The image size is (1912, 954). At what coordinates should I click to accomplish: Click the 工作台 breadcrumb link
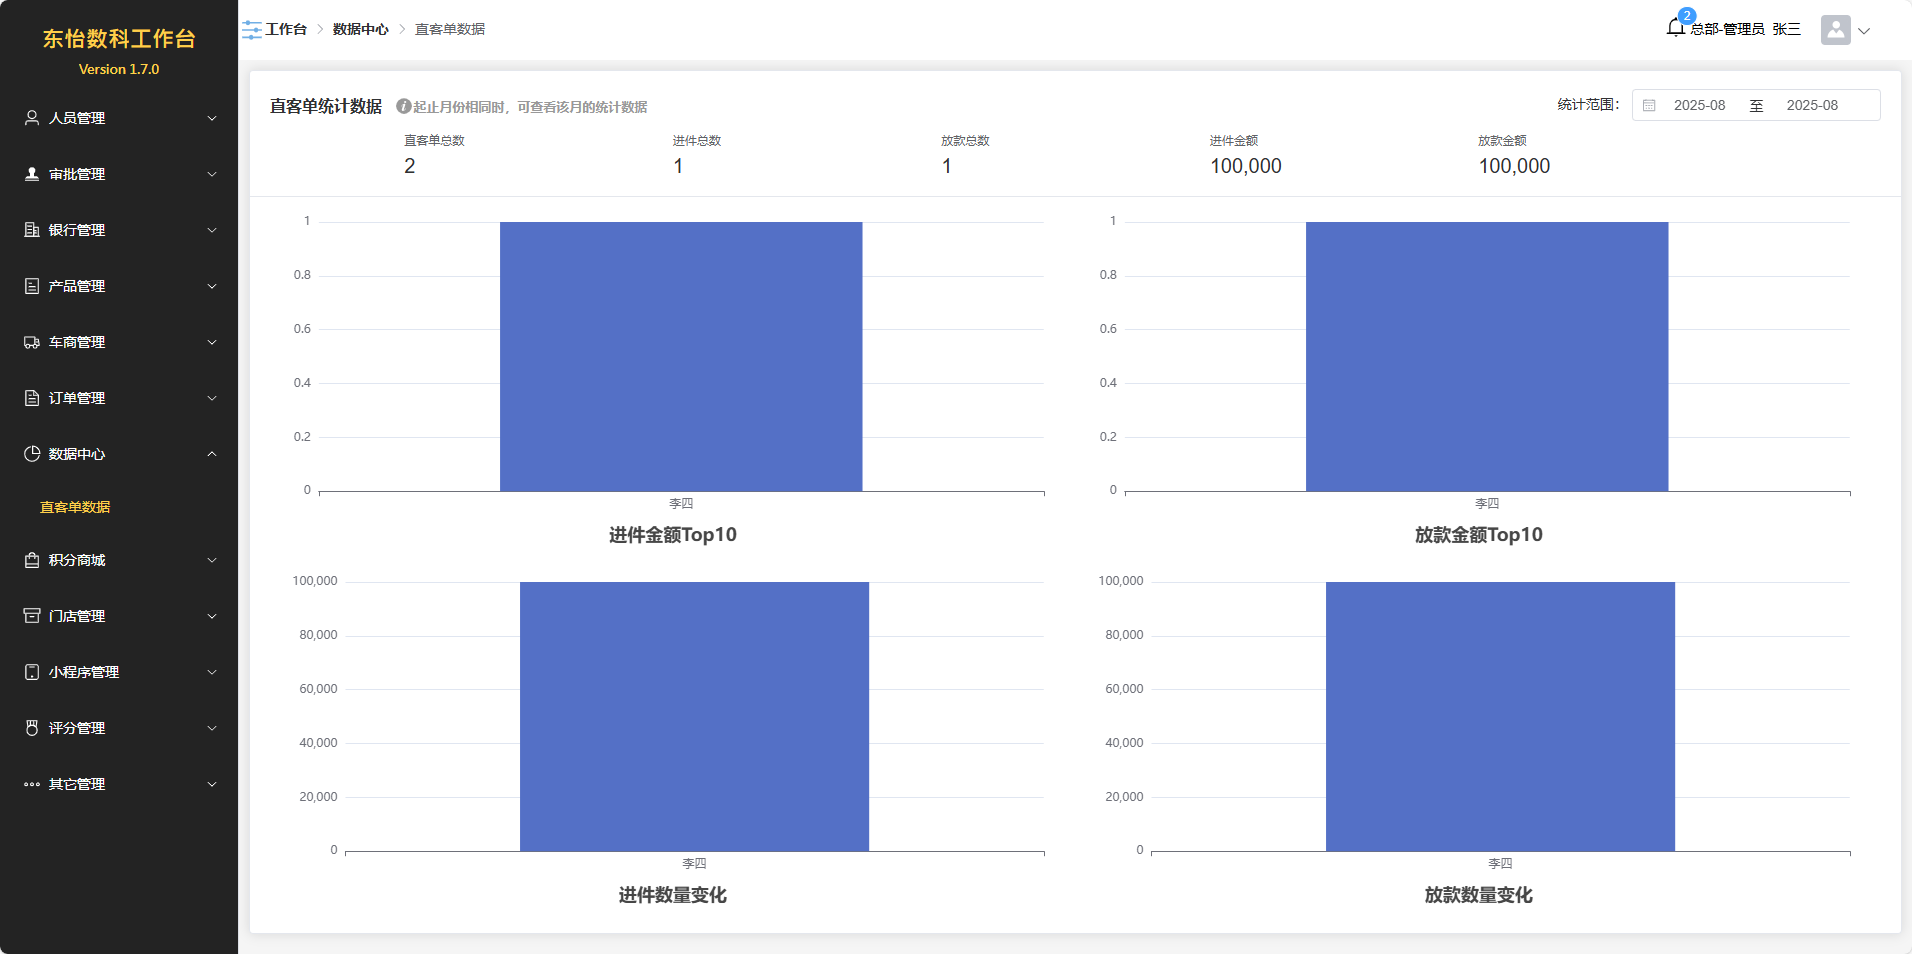(286, 29)
